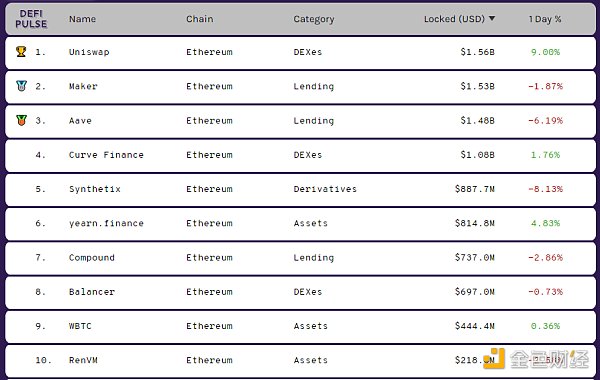Viewport: 600px width, 380px height.
Task: Open the yearn.finance project entry
Action: pyautogui.click(x=106, y=223)
